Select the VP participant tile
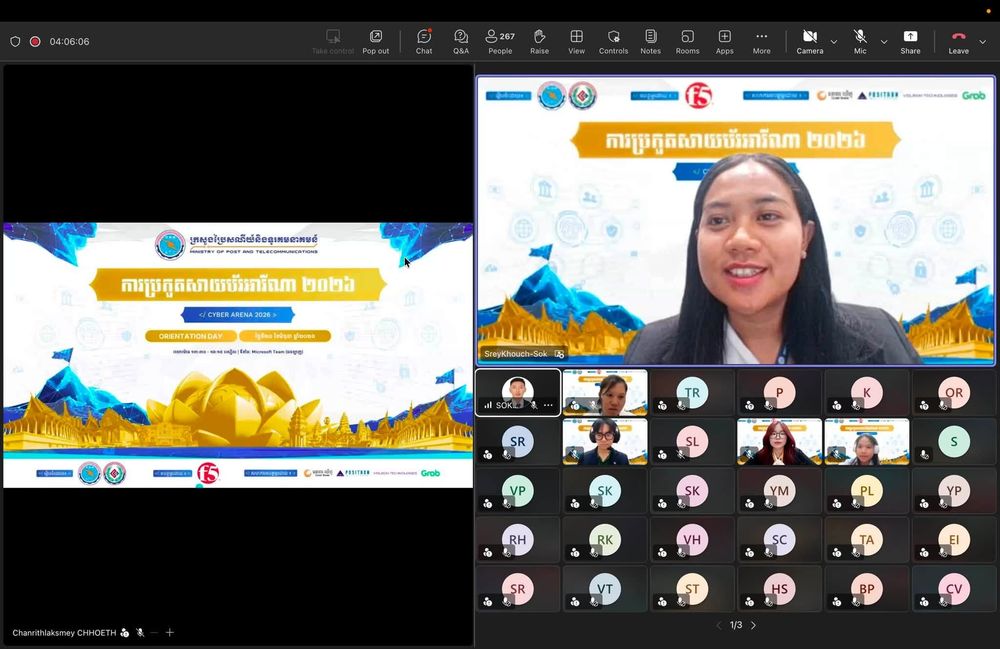 tap(518, 491)
